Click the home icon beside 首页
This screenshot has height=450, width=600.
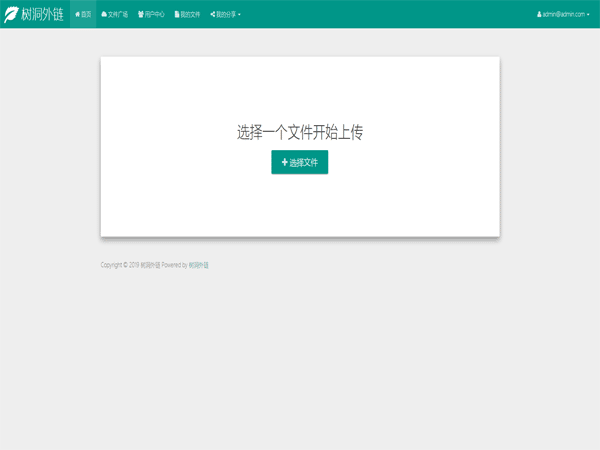[x=77, y=14]
